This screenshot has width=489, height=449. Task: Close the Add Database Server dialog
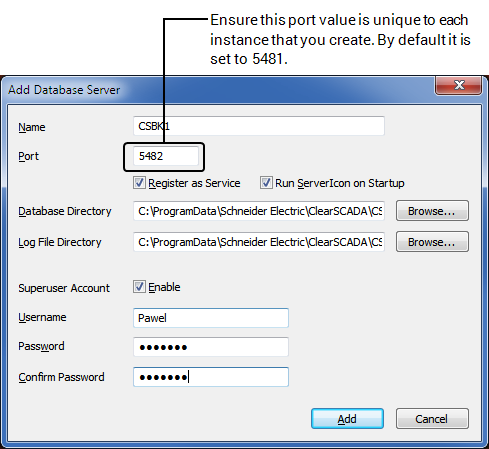pos(458,85)
